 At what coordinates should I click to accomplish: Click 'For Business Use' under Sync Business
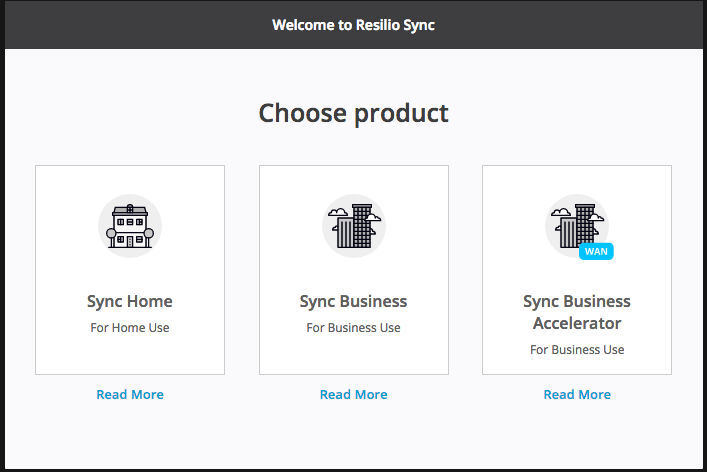click(x=354, y=328)
